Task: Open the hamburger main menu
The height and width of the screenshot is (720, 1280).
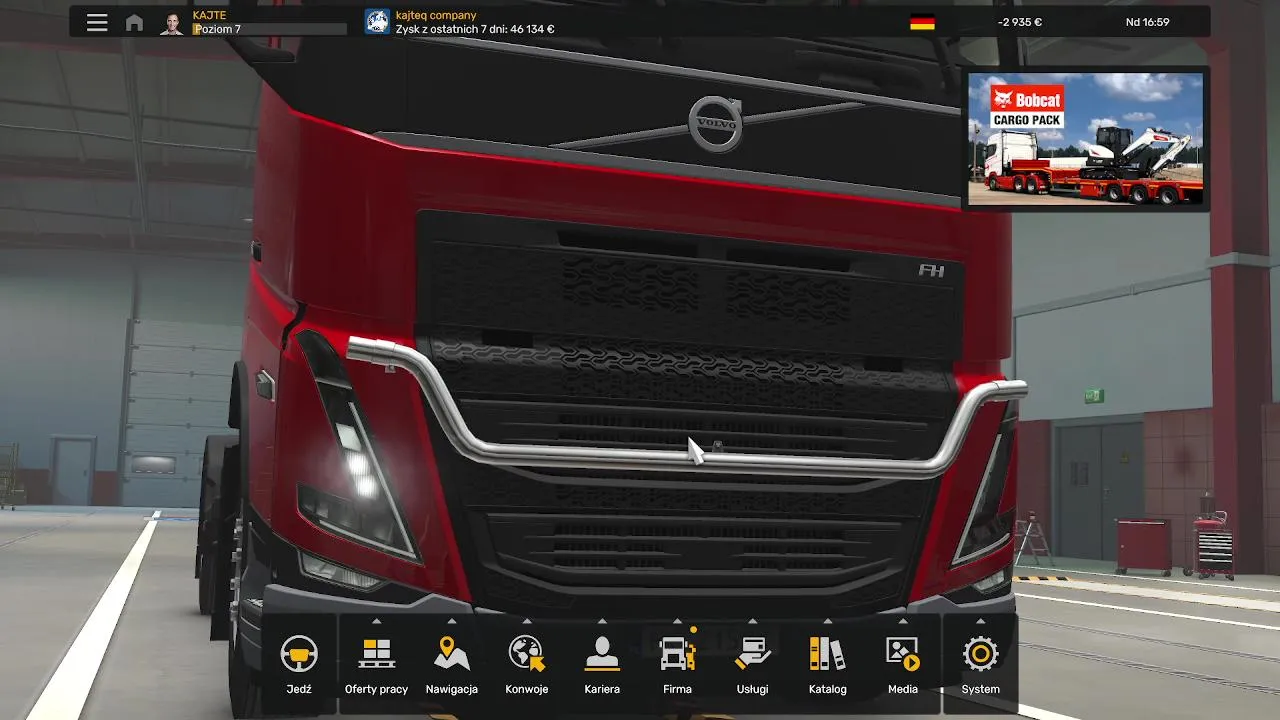Action: [97, 22]
